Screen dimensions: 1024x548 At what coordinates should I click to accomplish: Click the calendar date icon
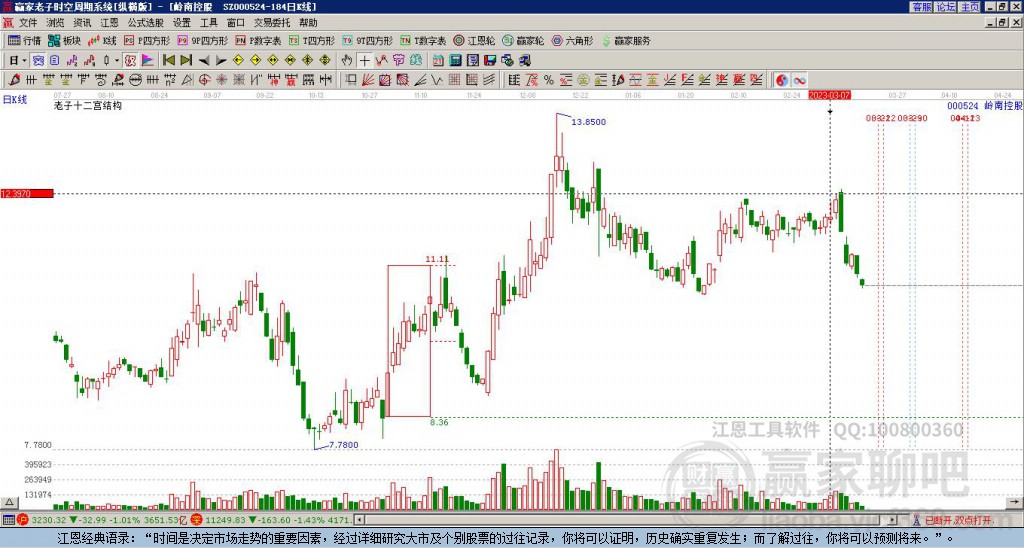[x=438, y=60]
